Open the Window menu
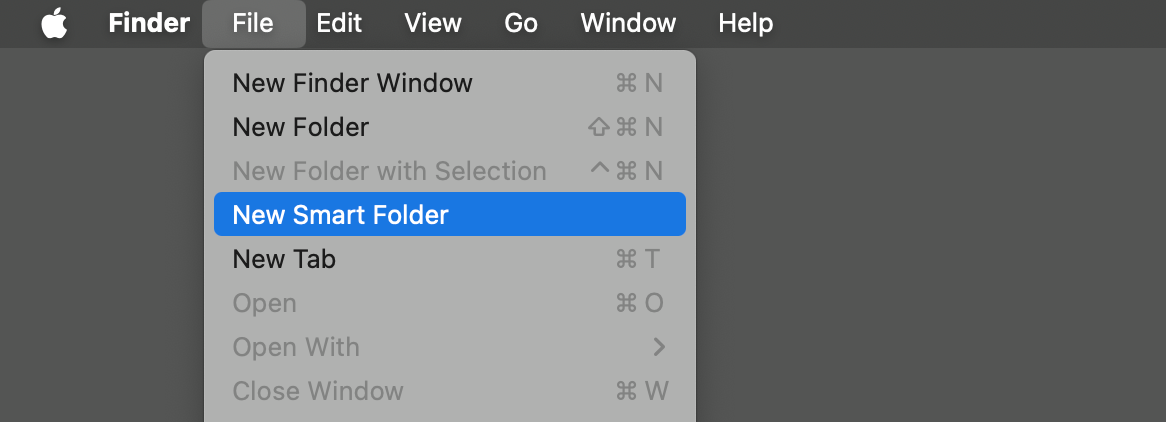The image size is (1166, 422). pos(628,23)
